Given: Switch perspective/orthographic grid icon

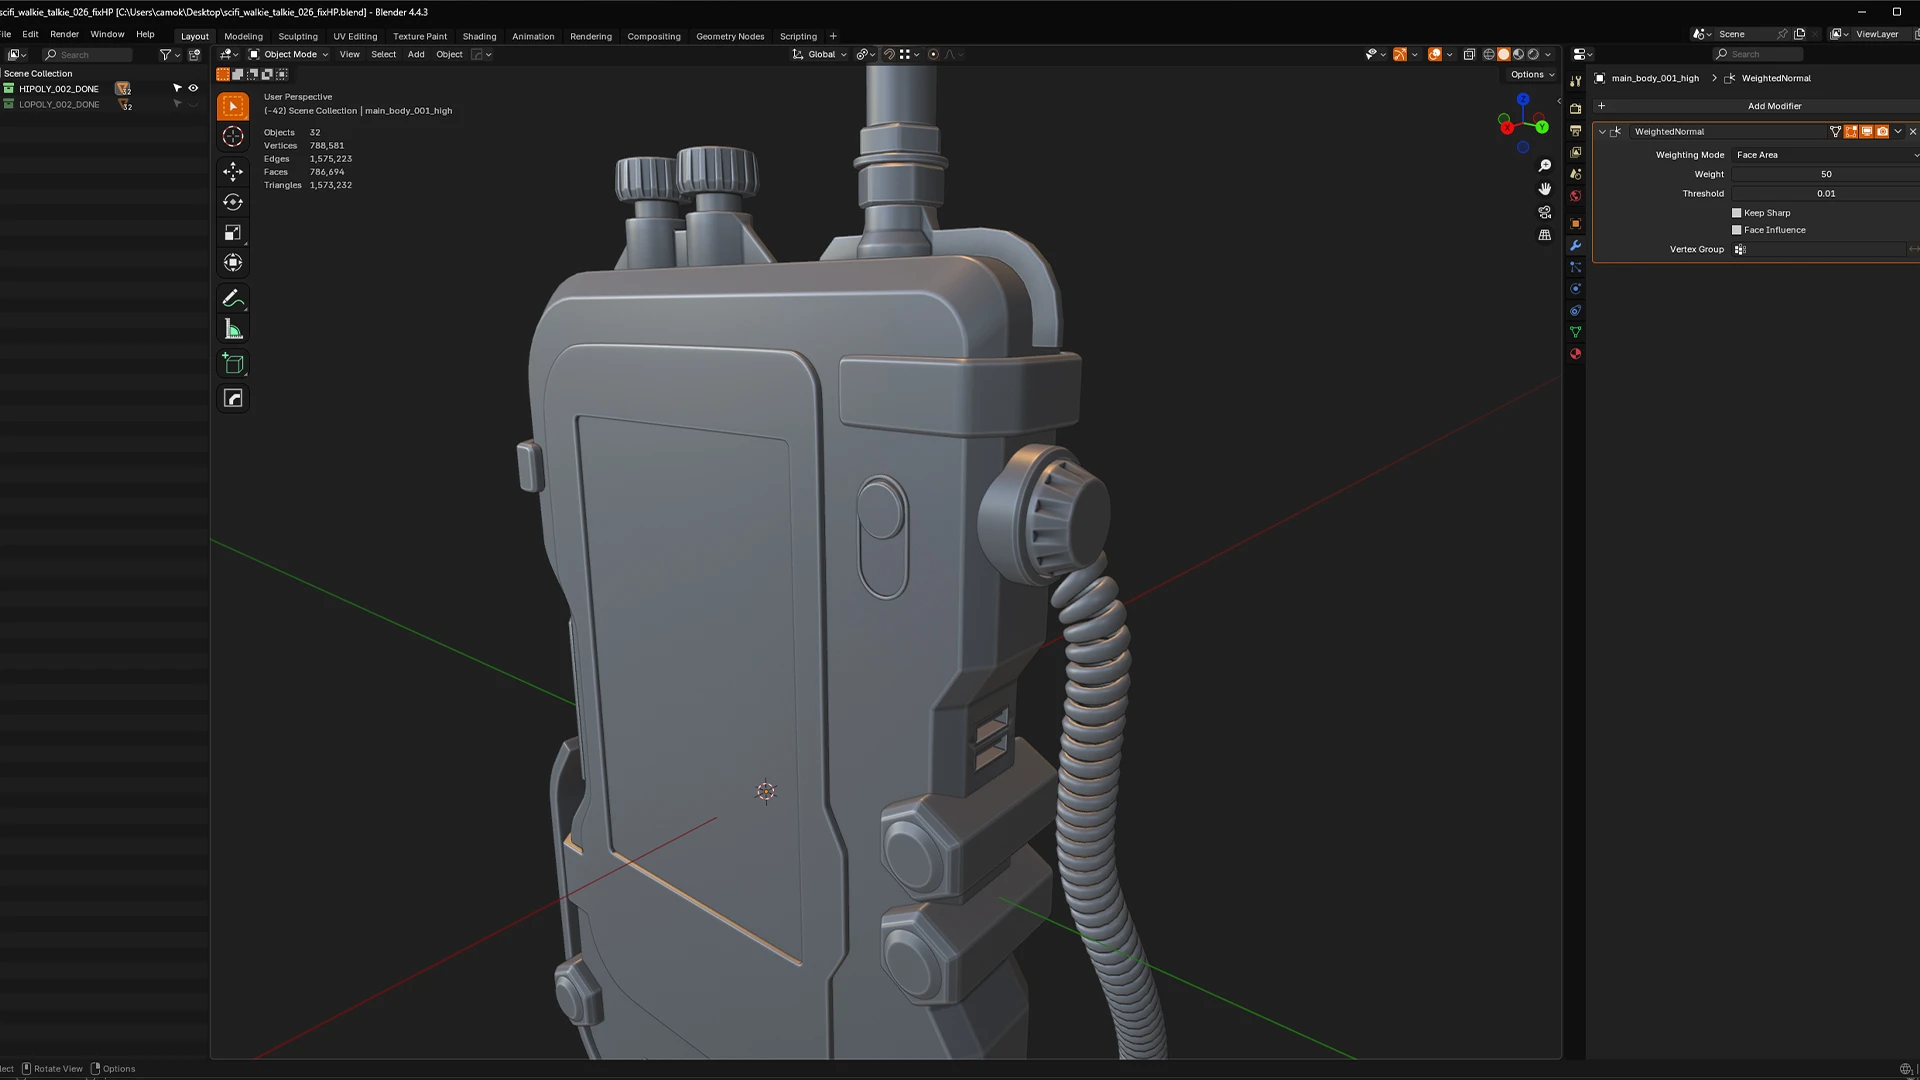Looking at the screenshot, I should 1545,235.
